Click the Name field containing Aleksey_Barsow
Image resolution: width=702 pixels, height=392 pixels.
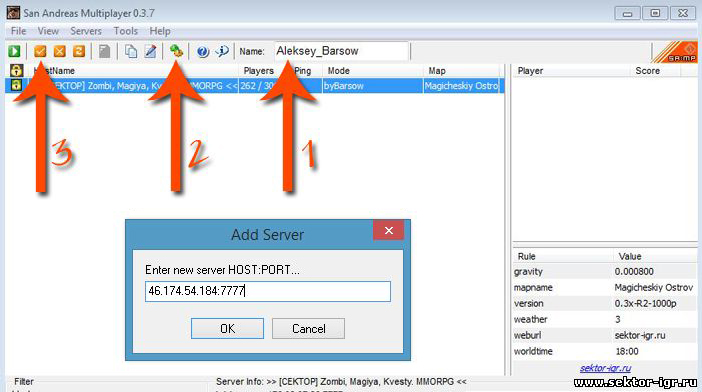342,51
